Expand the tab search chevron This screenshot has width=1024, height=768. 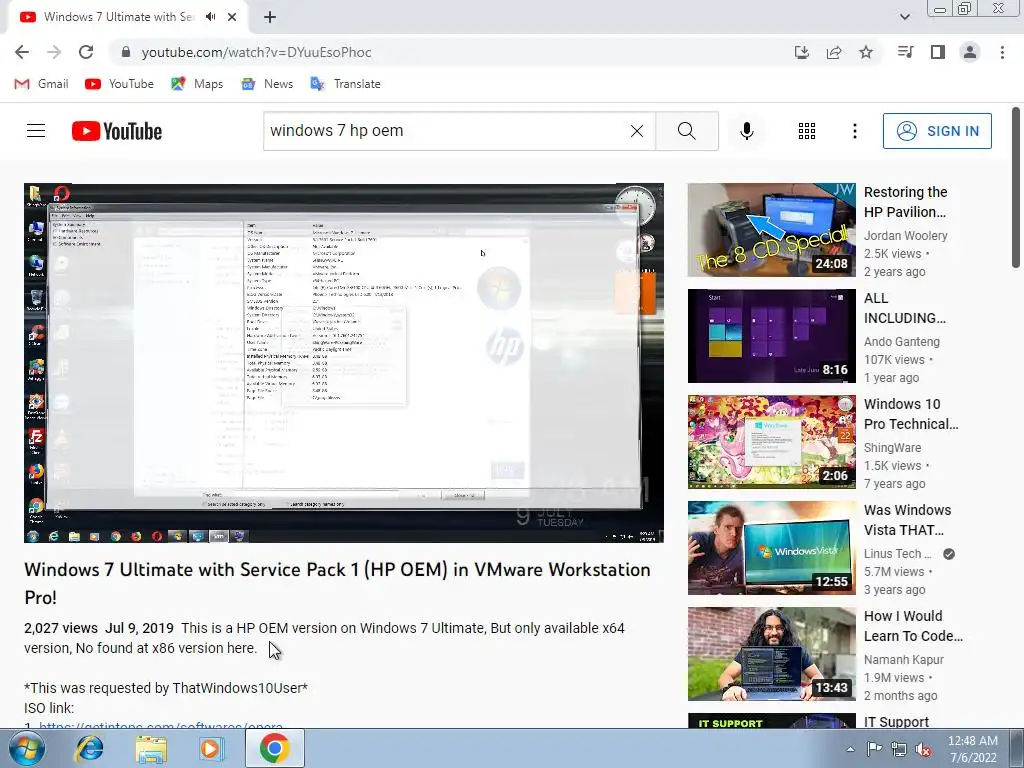(x=904, y=17)
